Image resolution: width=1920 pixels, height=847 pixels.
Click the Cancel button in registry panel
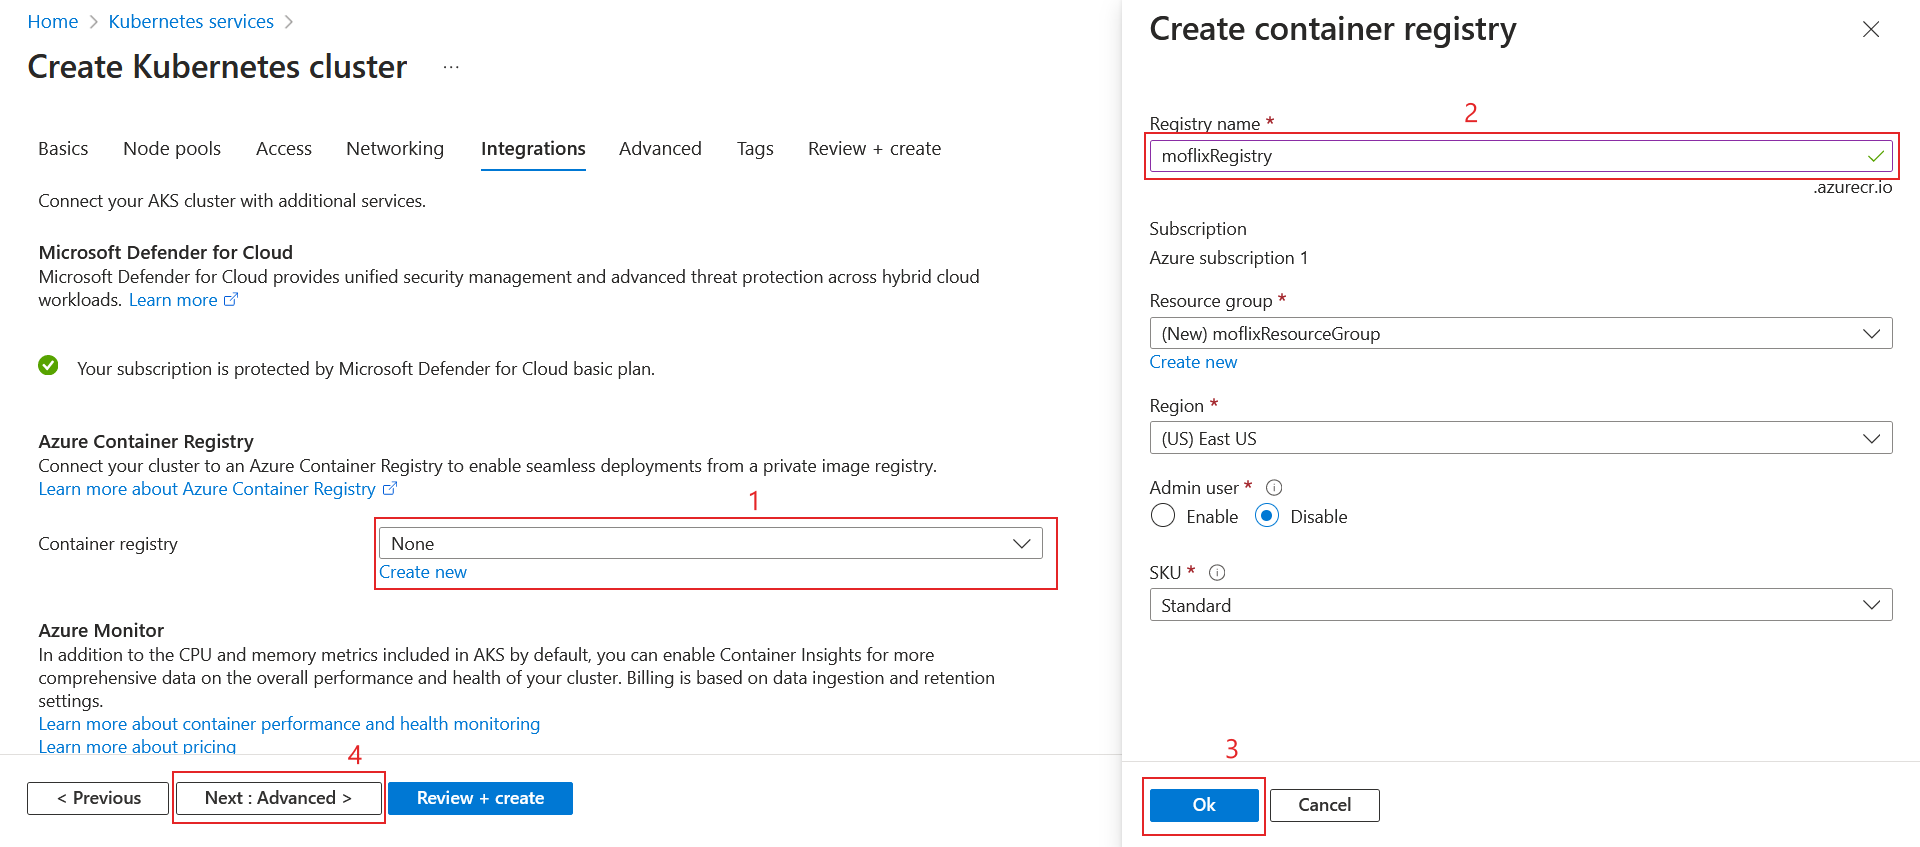point(1324,805)
